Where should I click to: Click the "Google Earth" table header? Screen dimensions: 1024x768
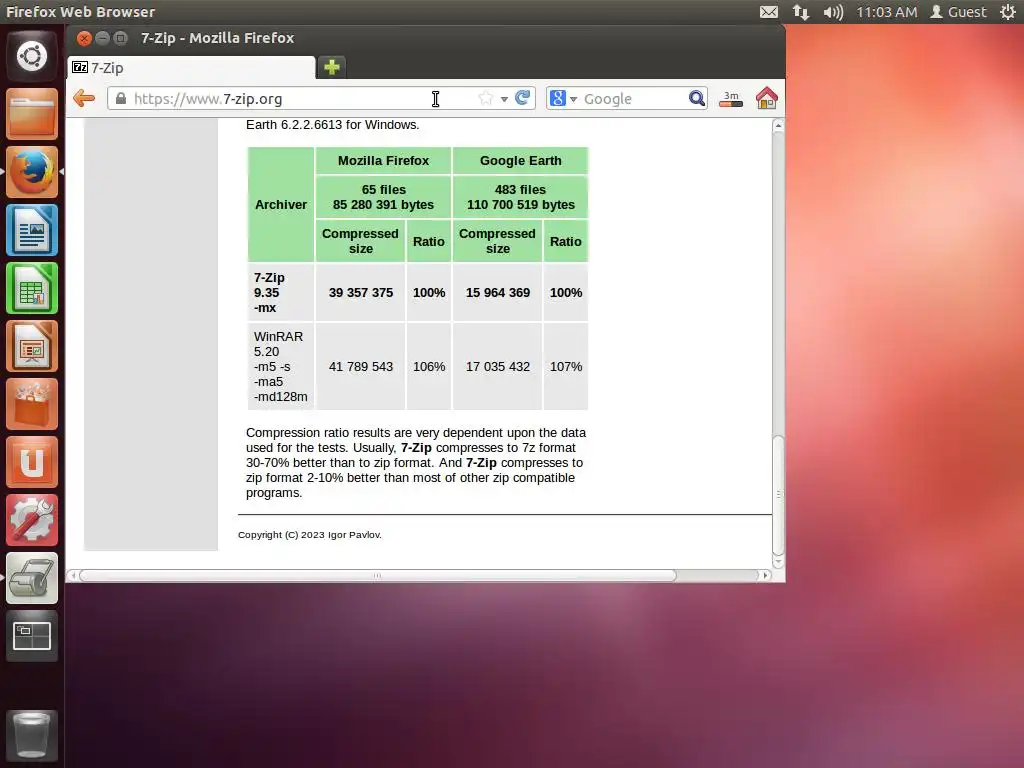pyautogui.click(x=520, y=161)
